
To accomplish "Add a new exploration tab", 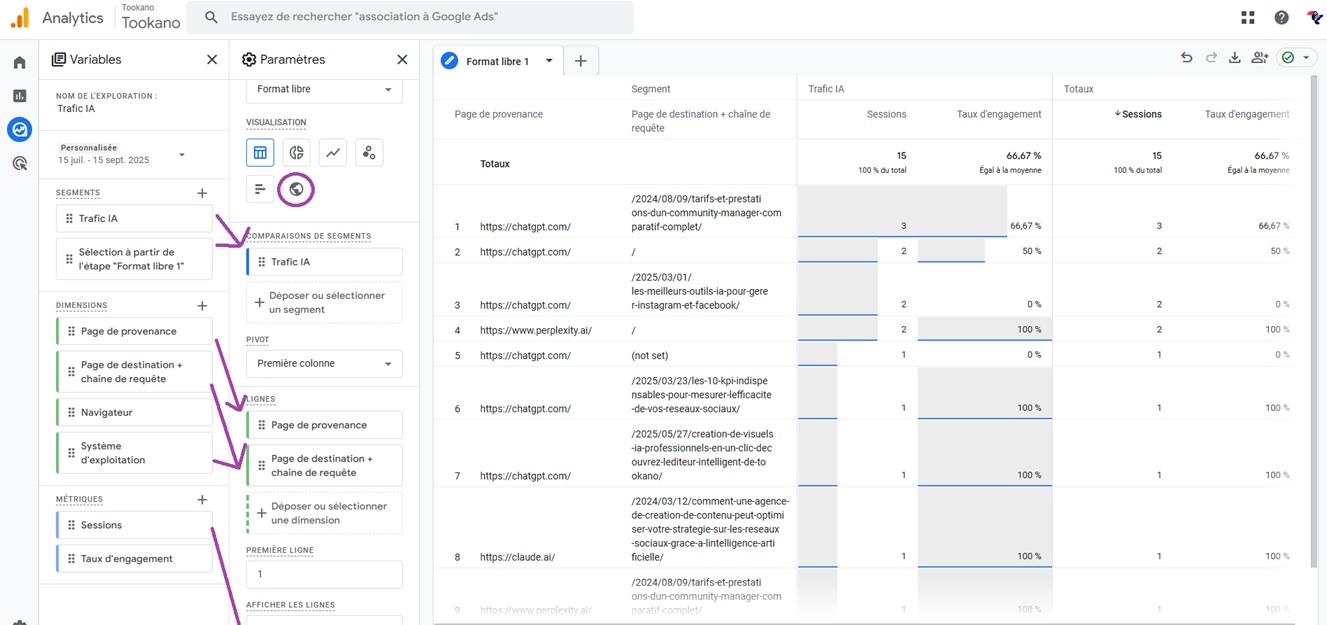I will pos(580,61).
